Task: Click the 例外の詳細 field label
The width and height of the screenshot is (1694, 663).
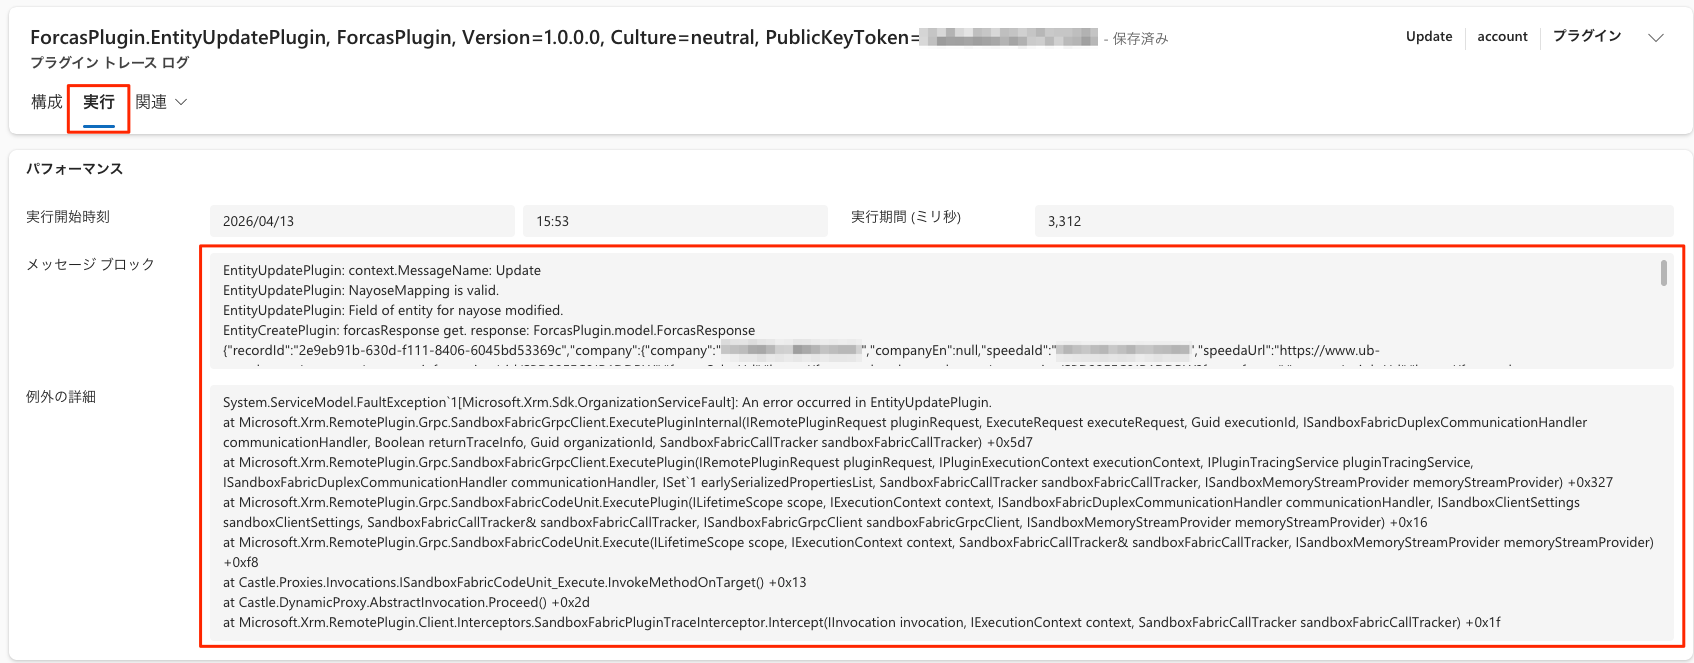Action: (61, 397)
